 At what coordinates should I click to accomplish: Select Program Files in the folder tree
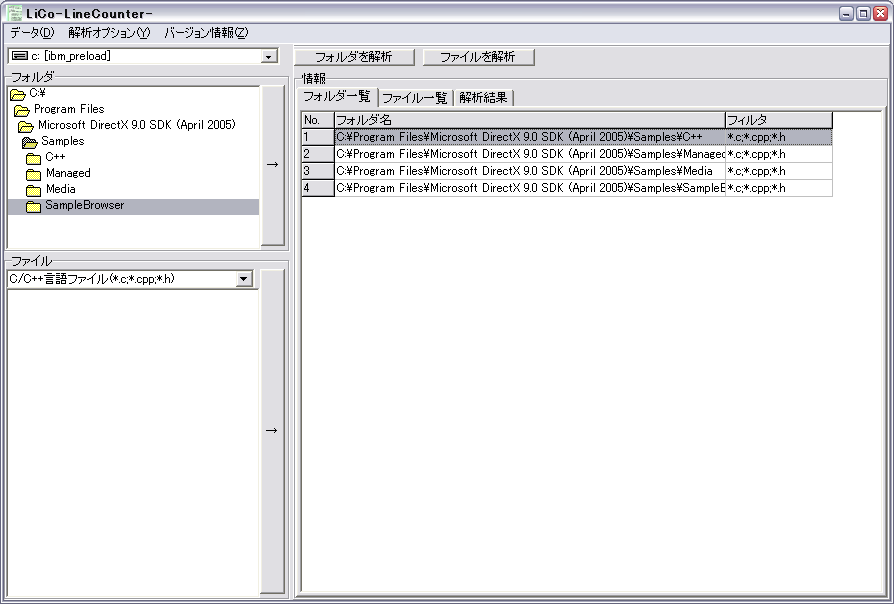point(69,109)
